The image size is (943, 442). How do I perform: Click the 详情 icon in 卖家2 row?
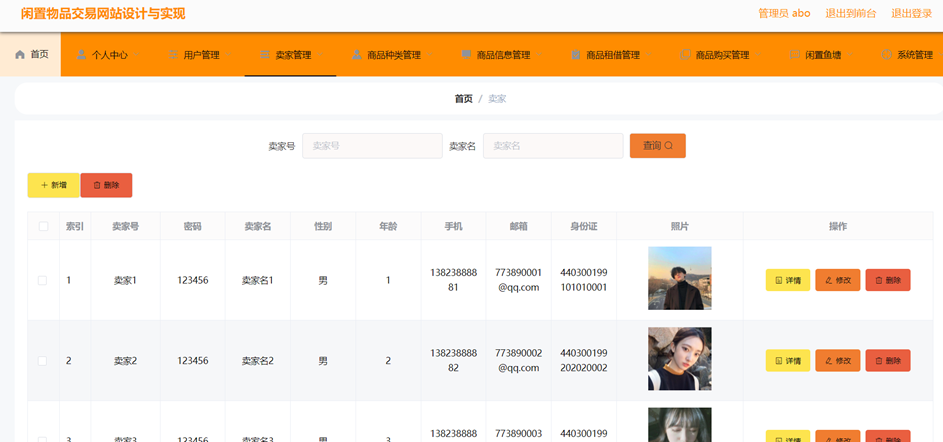click(779, 361)
